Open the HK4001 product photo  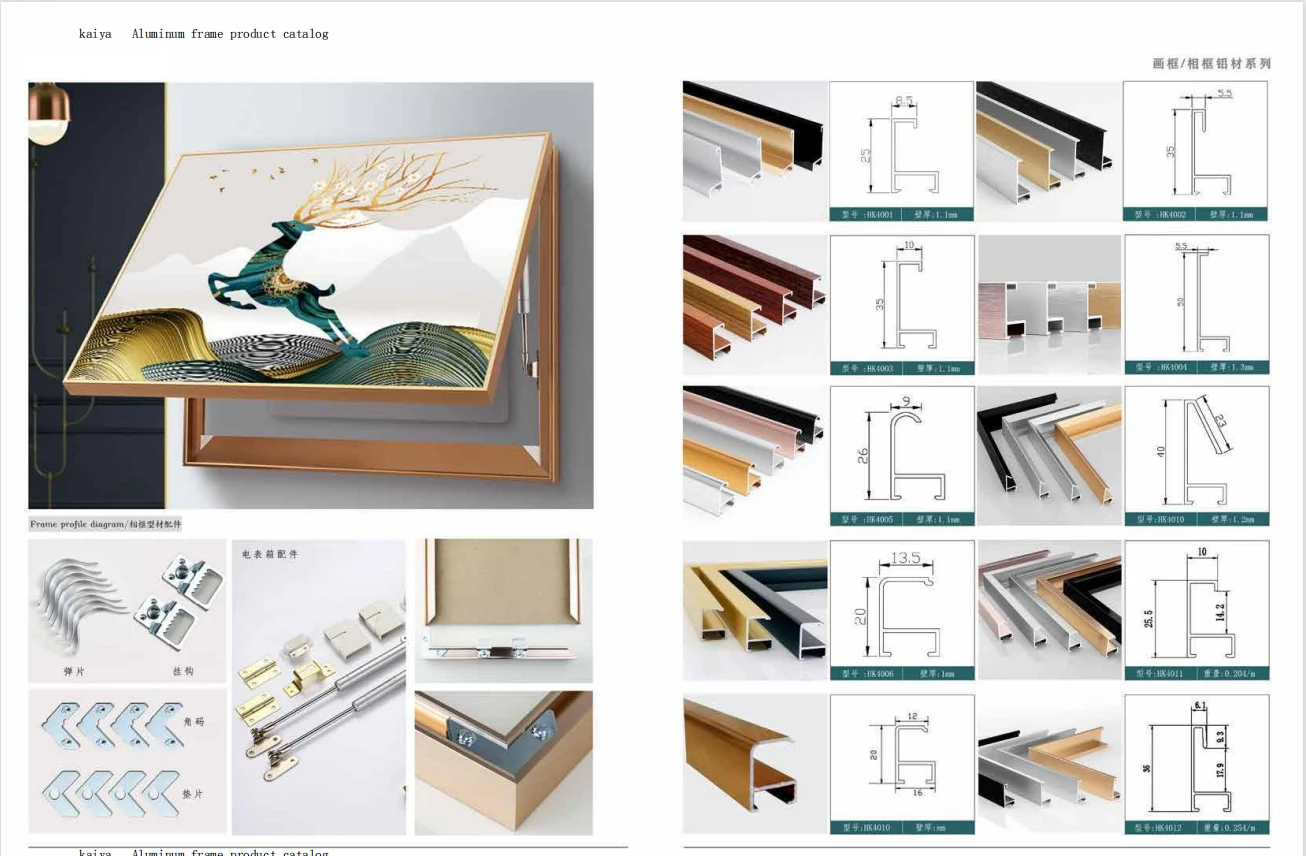755,151
